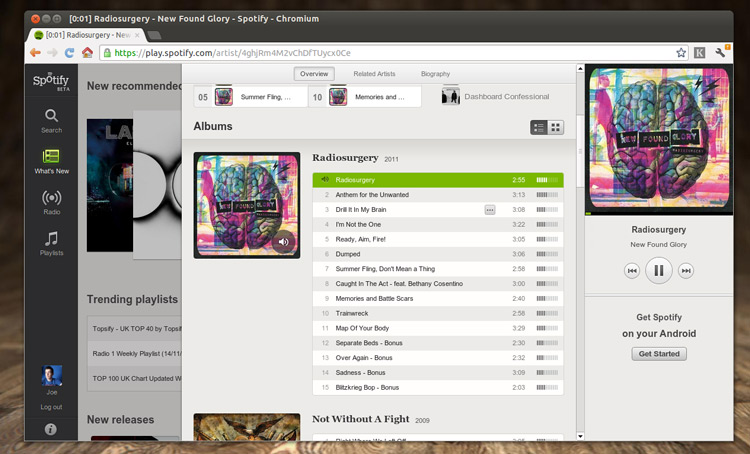Open Playlists music note icon

[51, 238]
